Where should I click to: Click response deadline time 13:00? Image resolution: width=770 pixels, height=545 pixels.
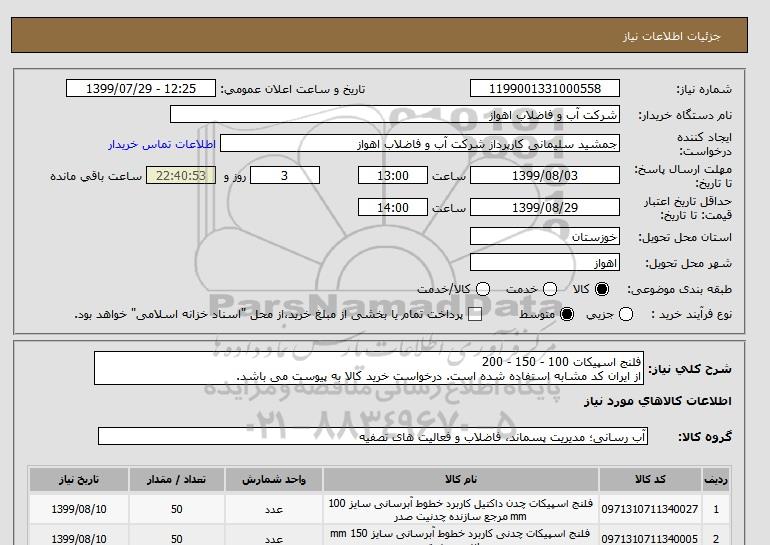pos(393,175)
